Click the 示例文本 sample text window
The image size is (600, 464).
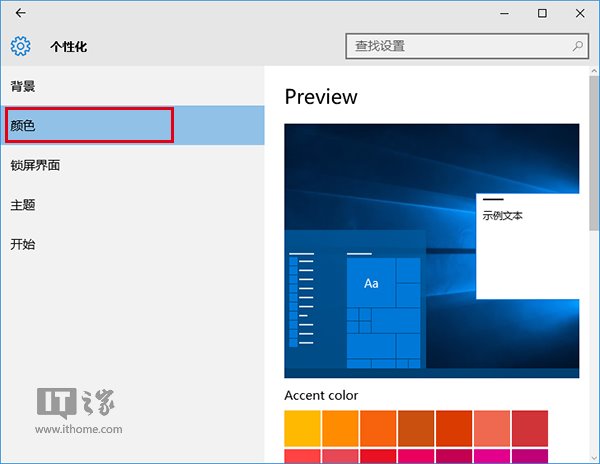[x=527, y=245]
